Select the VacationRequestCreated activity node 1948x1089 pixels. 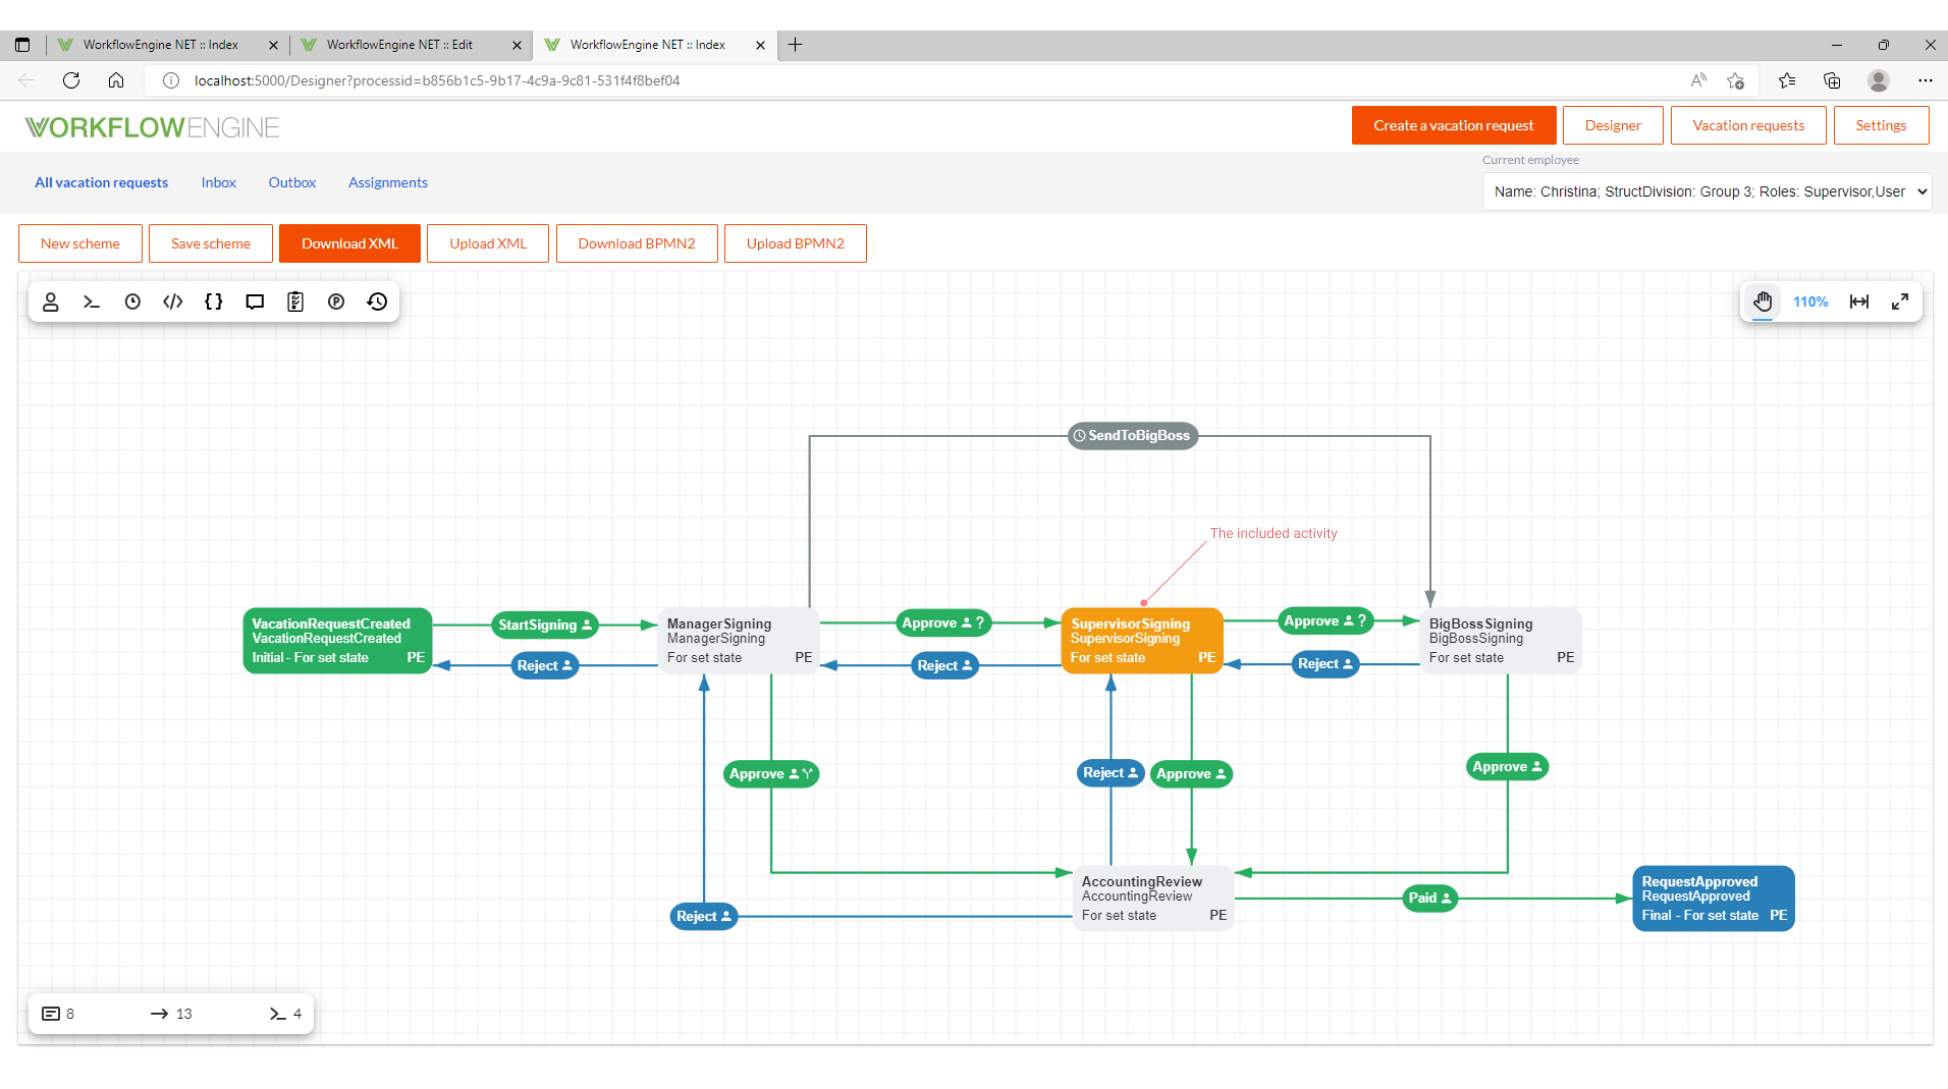tap(338, 640)
